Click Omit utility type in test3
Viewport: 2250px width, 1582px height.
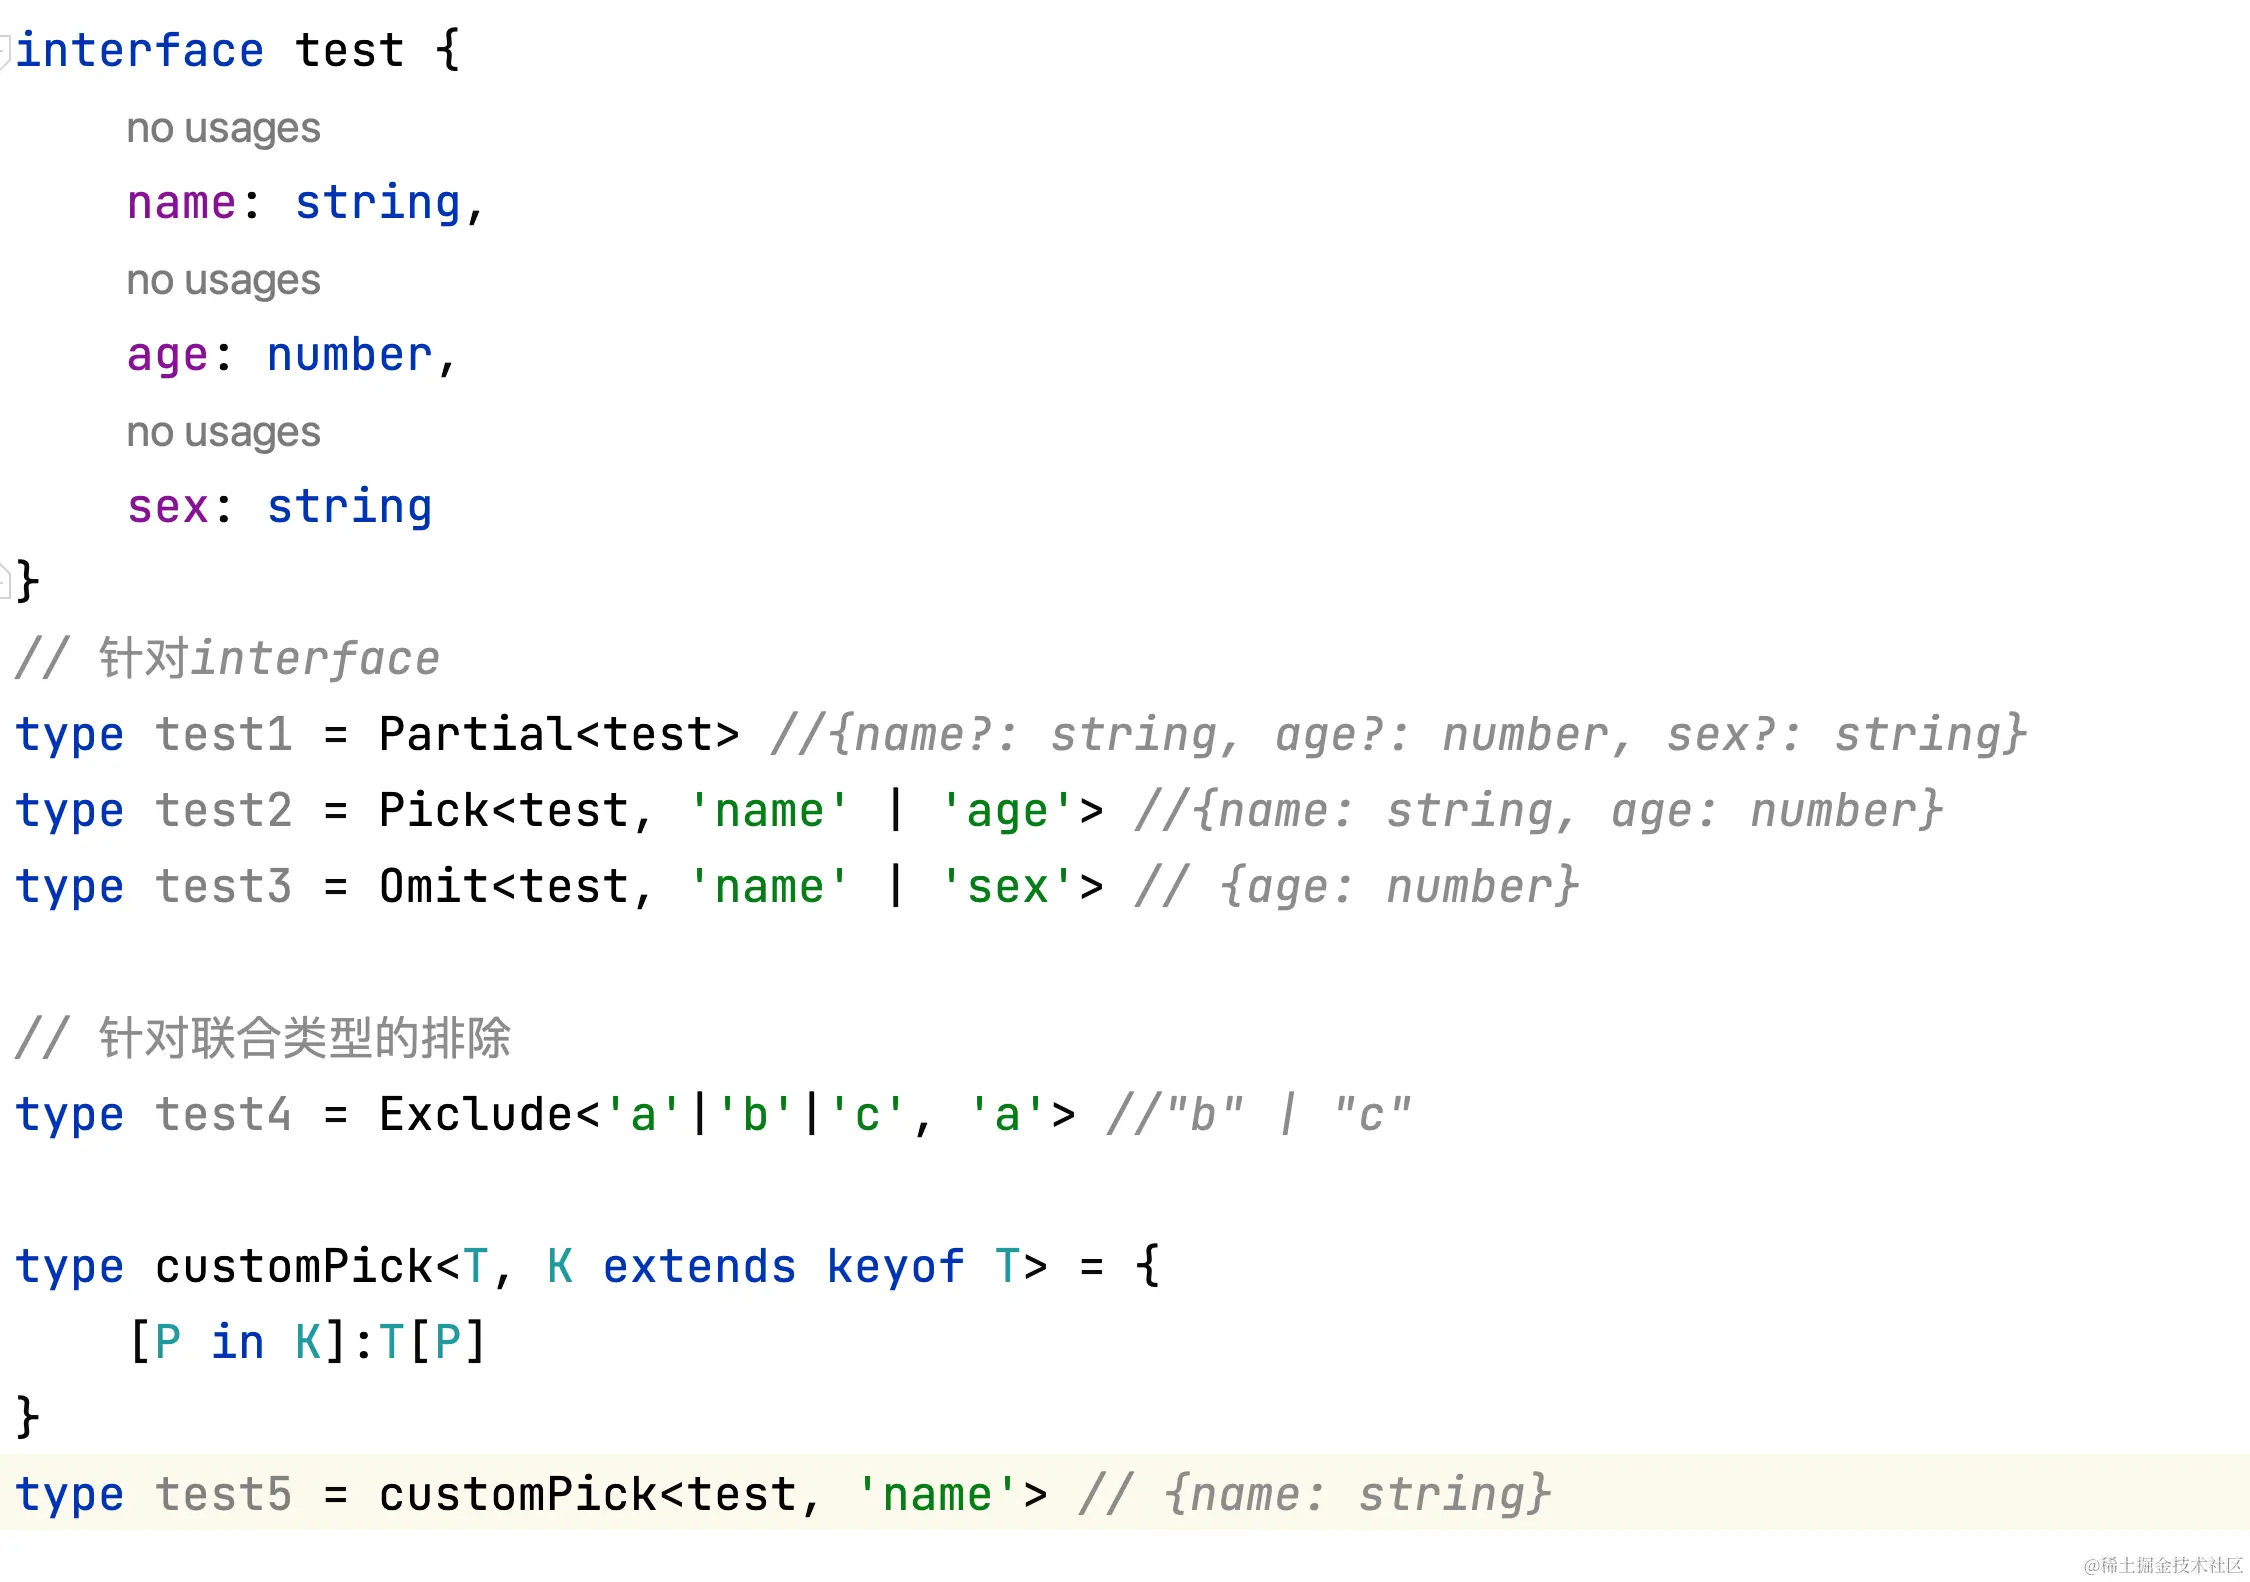[x=433, y=887]
